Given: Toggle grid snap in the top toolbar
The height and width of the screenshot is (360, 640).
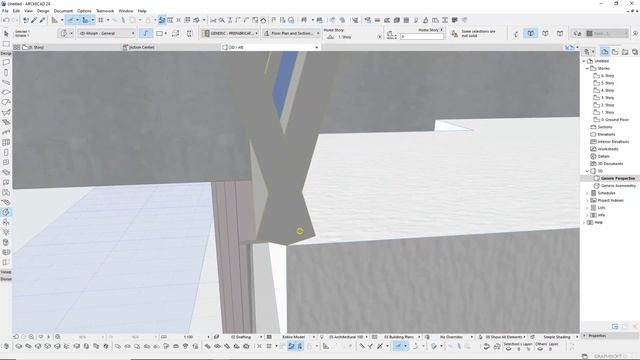Looking at the screenshot, I should click(x=101, y=20).
